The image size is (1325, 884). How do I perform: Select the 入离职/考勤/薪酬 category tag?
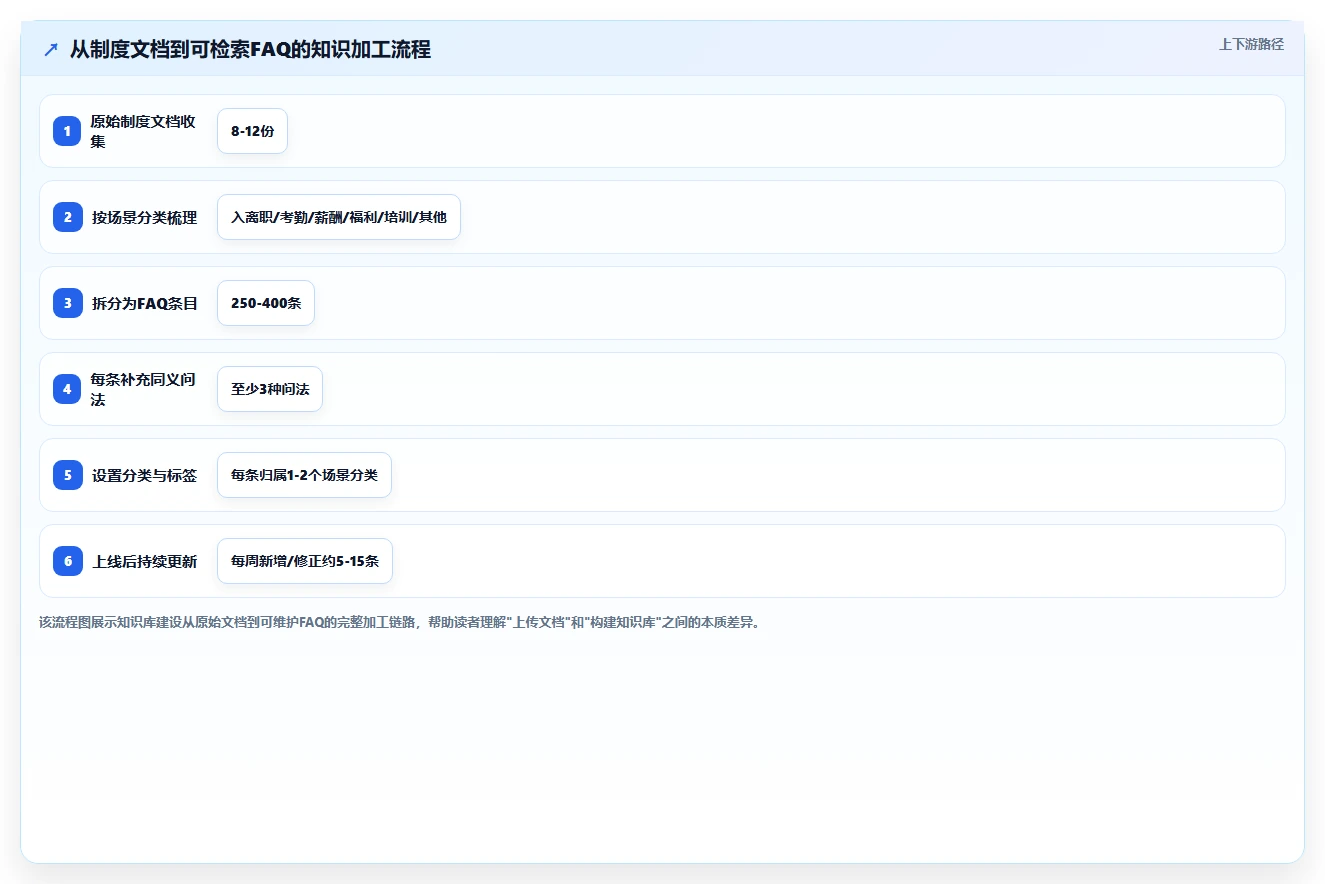coord(339,217)
